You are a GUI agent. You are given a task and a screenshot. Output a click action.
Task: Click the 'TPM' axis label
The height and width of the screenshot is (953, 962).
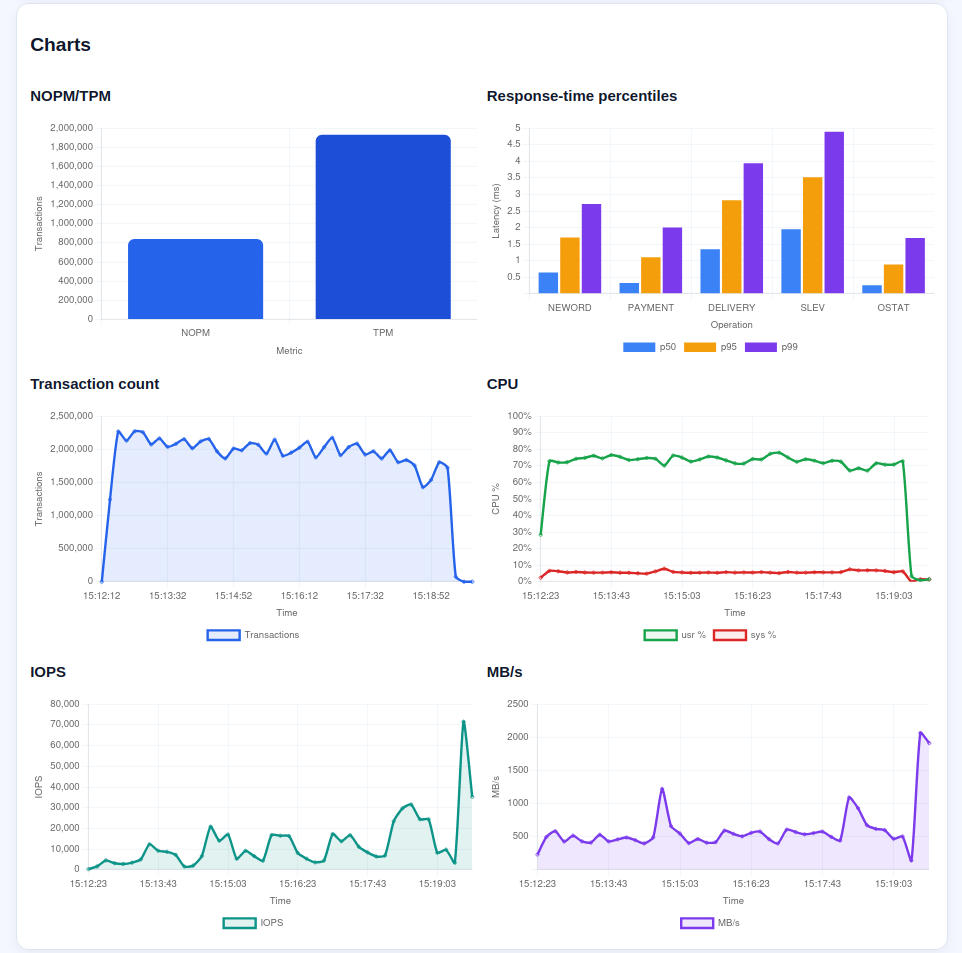tap(383, 333)
